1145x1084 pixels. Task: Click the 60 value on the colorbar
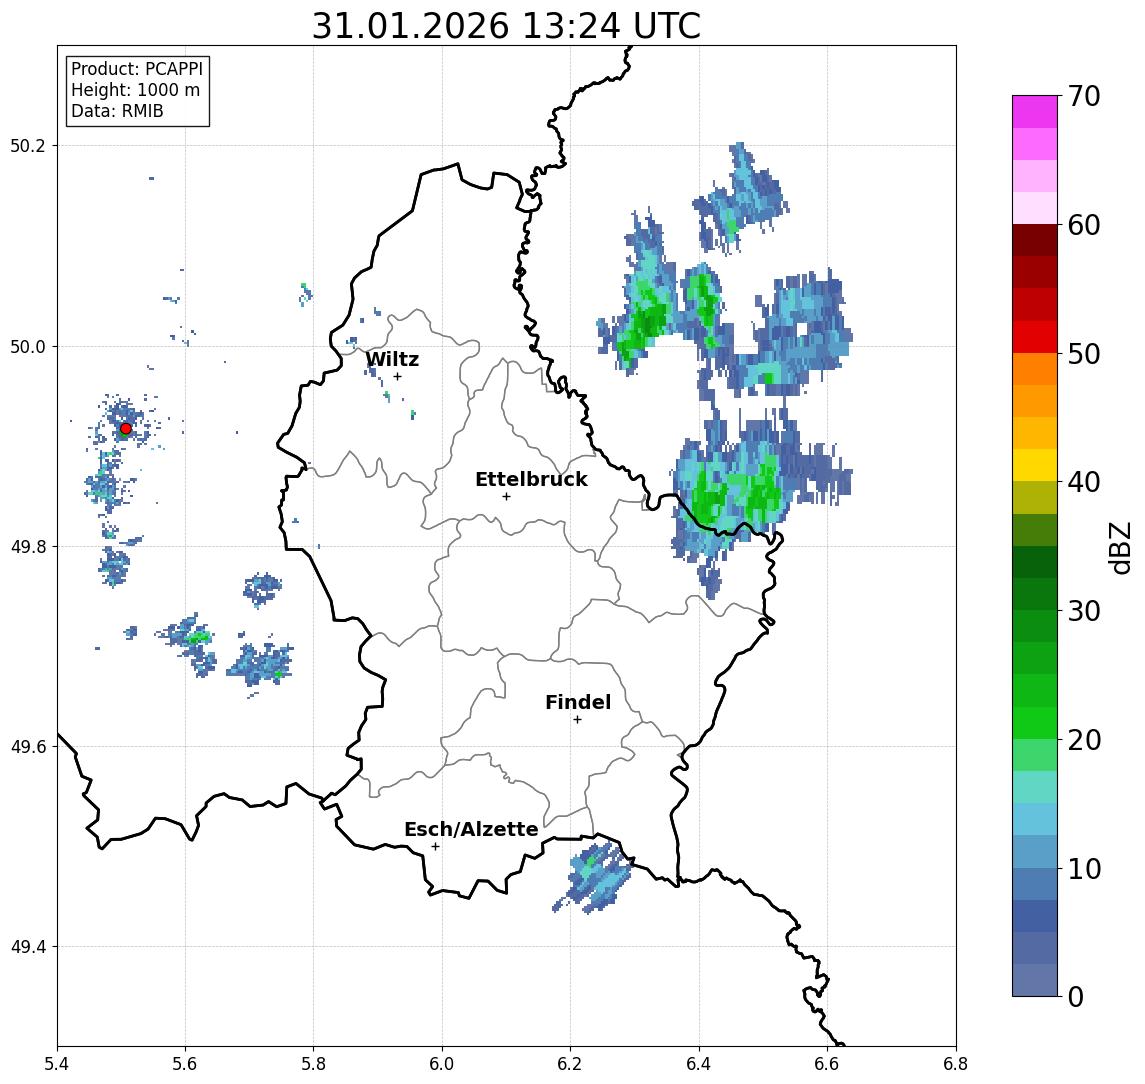point(1084,225)
